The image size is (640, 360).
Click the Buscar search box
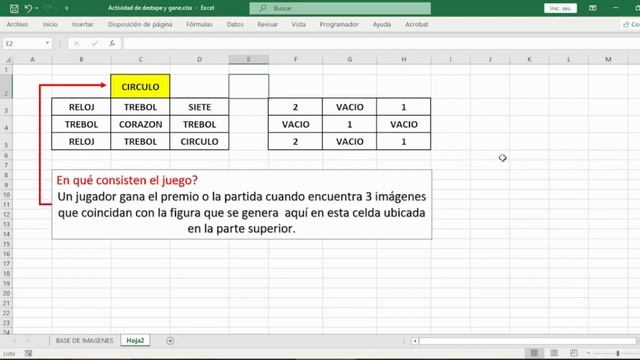(x=340, y=8)
